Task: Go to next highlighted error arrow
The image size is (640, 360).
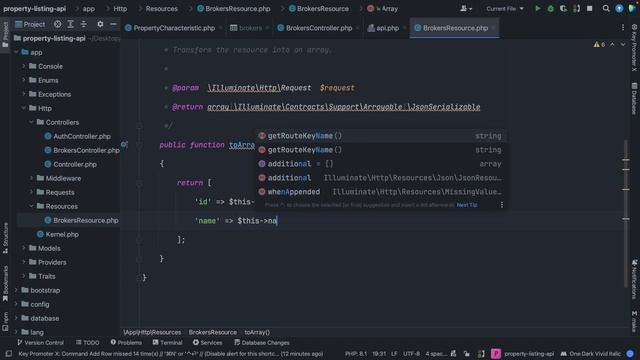Action: (x=623, y=44)
